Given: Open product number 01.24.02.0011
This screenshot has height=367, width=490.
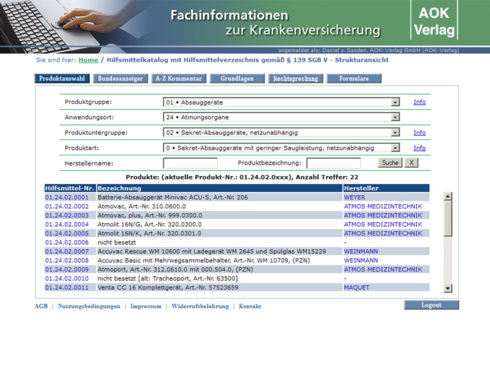Looking at the screenshot, I should [67, 287].
